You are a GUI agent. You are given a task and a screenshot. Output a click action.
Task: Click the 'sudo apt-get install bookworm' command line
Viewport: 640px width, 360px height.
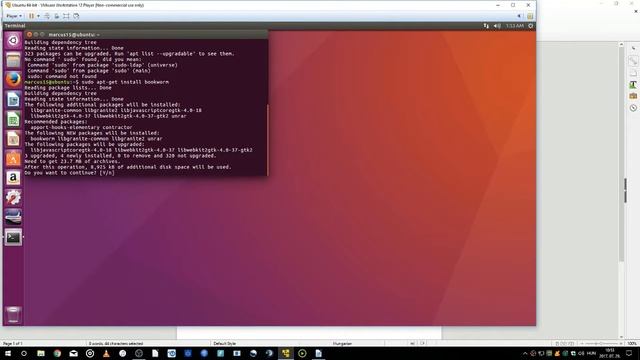point(124,82)
